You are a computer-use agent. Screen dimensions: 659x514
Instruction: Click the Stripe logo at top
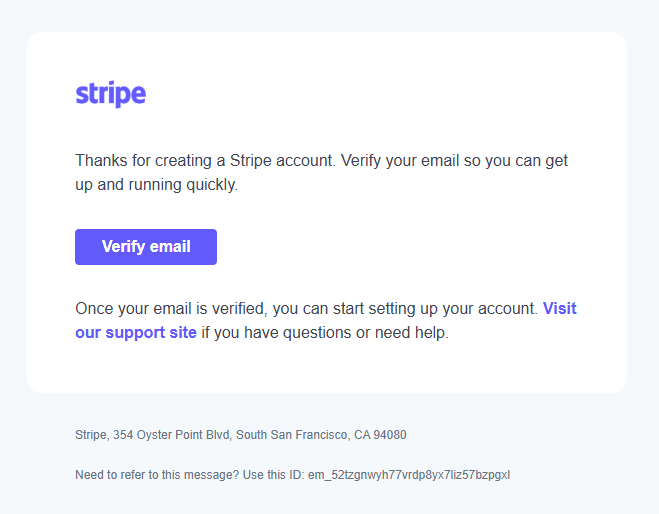coord(110,94)
